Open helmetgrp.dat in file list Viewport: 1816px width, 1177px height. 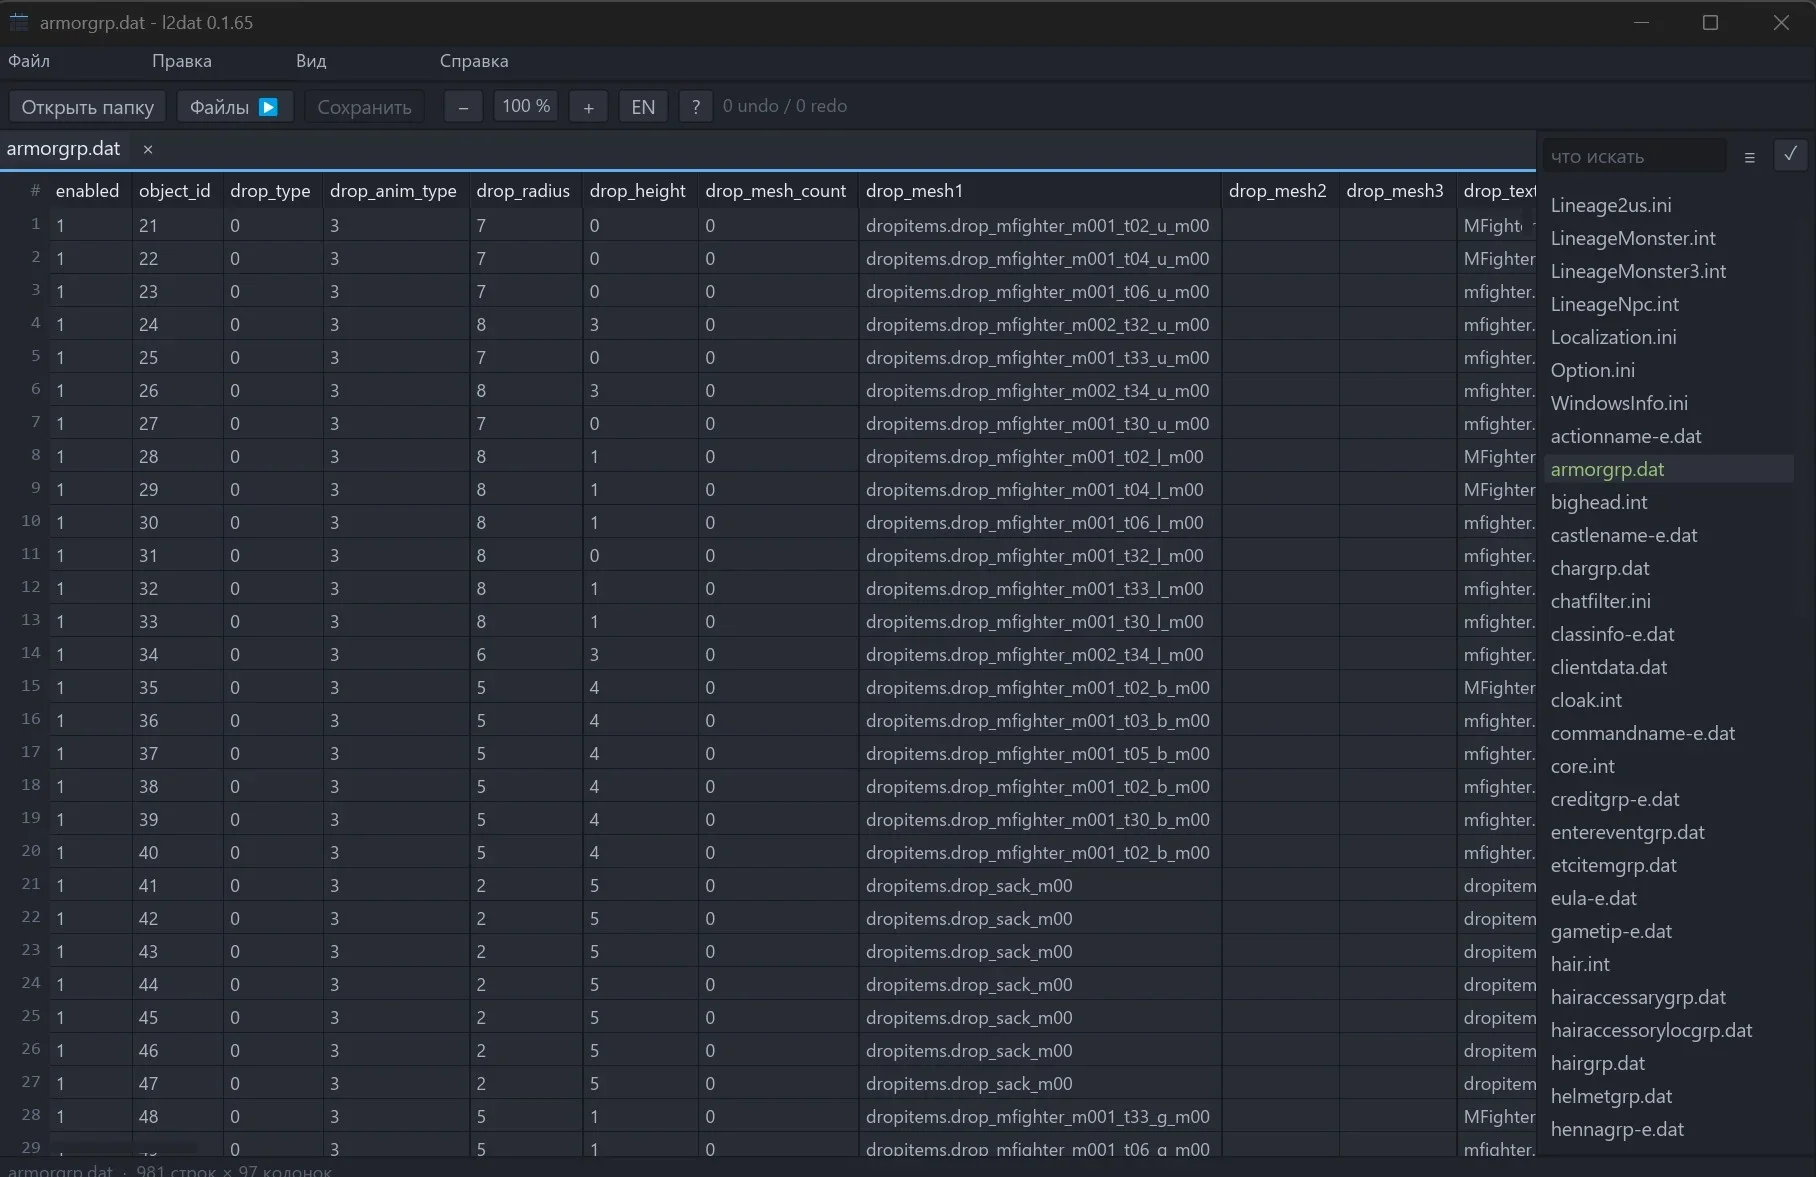tap(1611, 1096)
